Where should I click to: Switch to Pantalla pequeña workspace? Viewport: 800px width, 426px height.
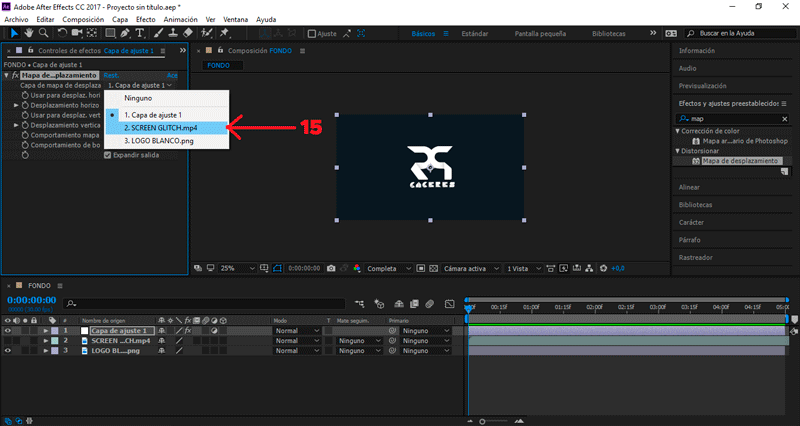tap(540, 34)
